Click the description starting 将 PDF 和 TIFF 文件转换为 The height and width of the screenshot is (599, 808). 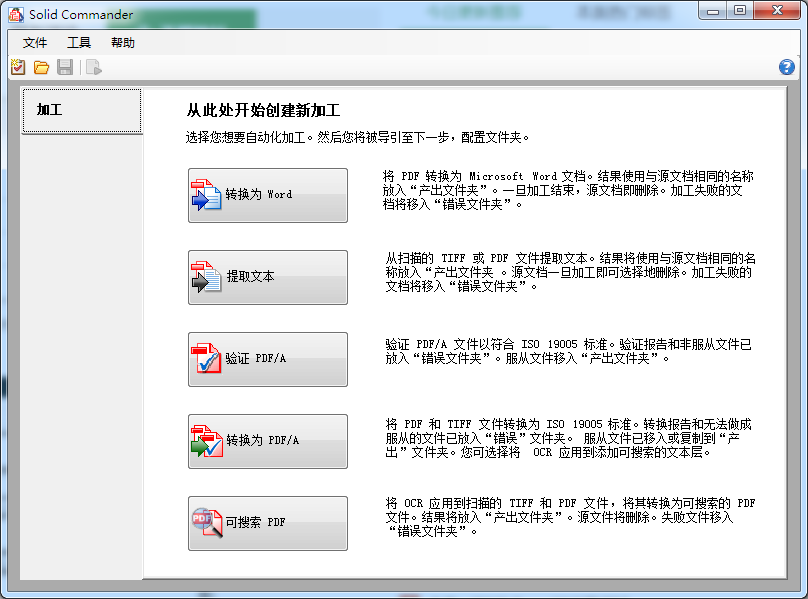[x=568, y=438]
